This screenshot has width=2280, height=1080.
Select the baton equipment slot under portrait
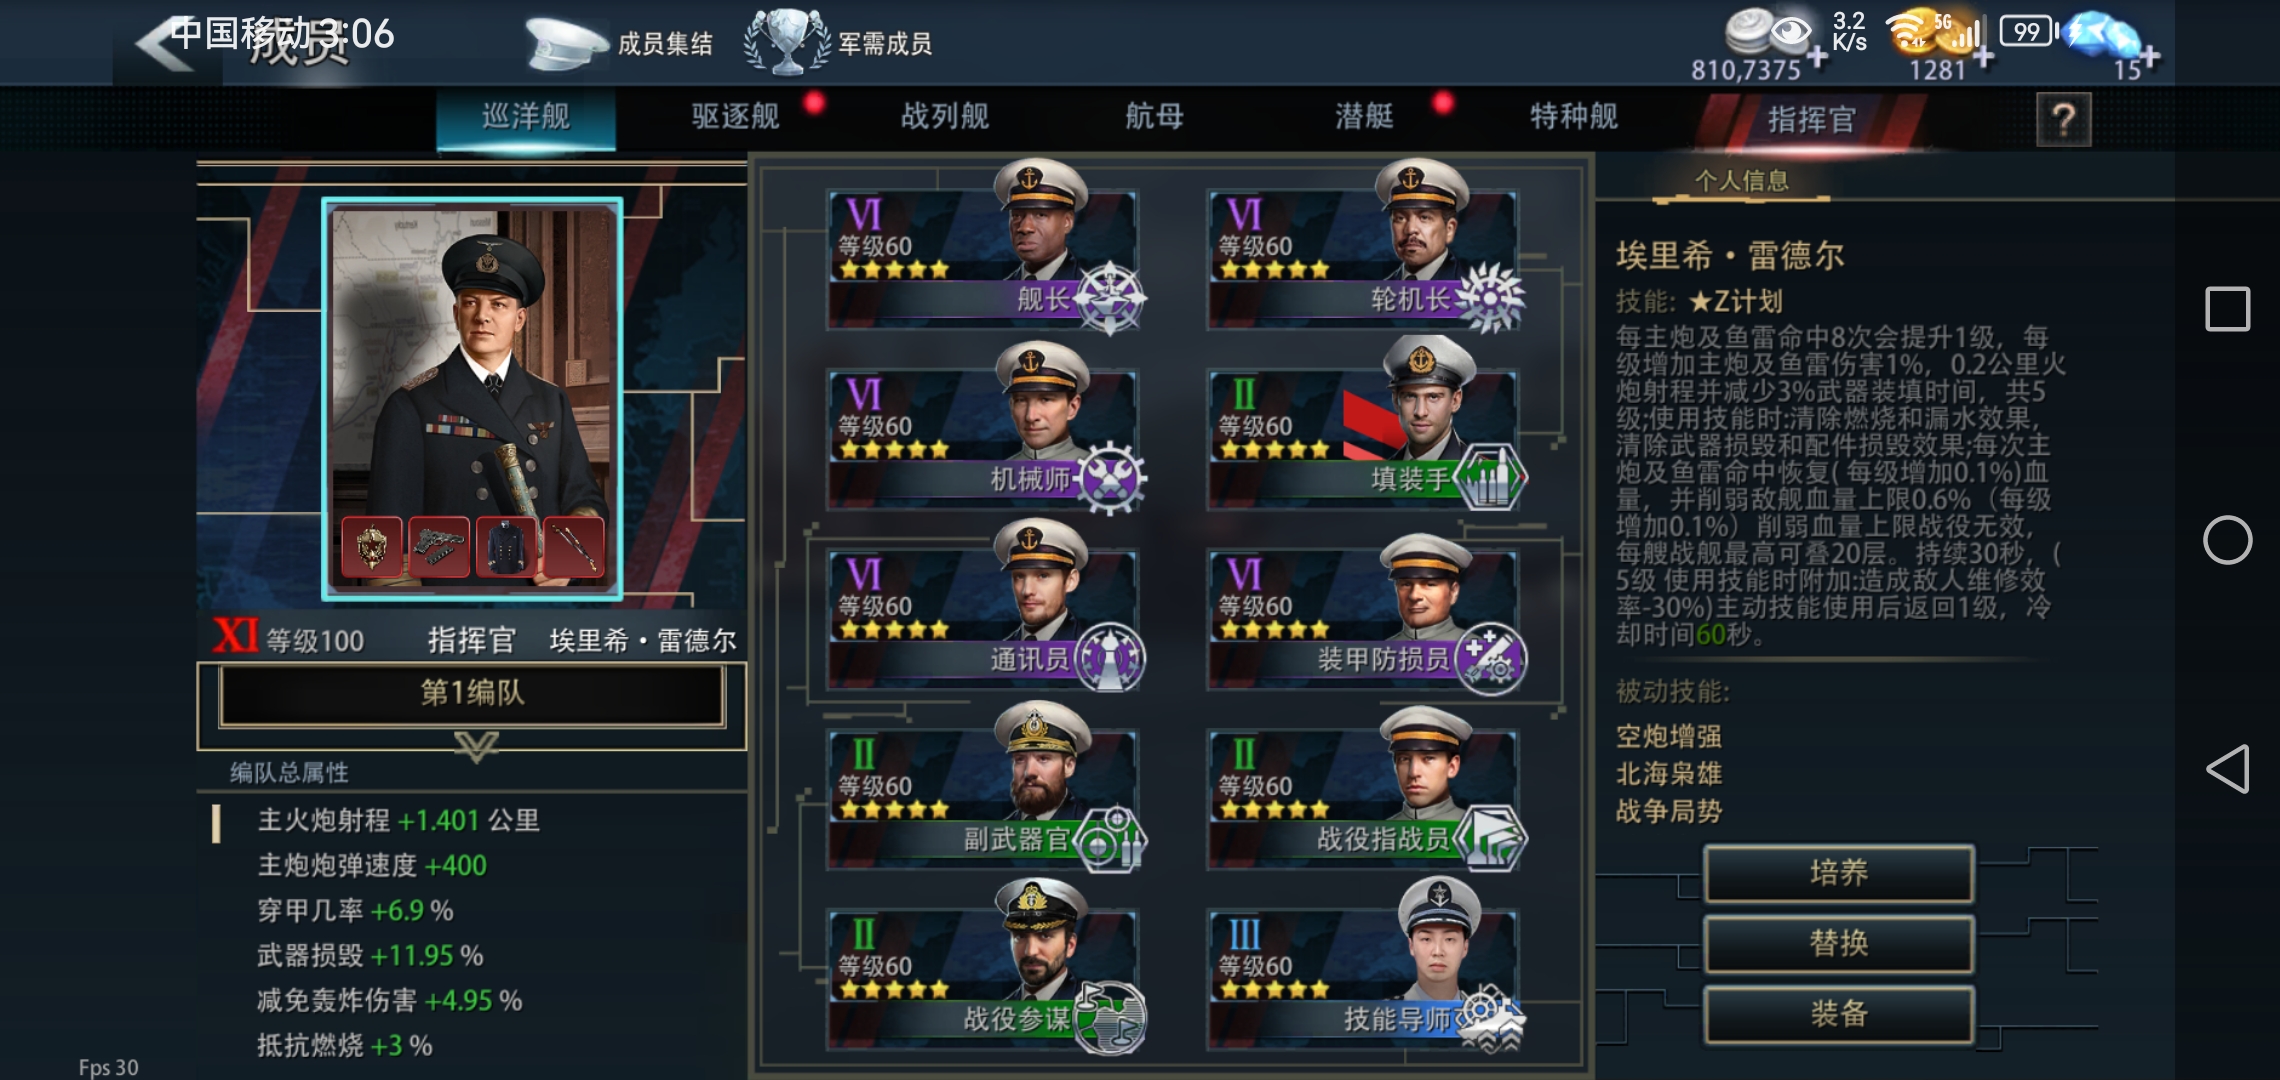click(573, 546)
